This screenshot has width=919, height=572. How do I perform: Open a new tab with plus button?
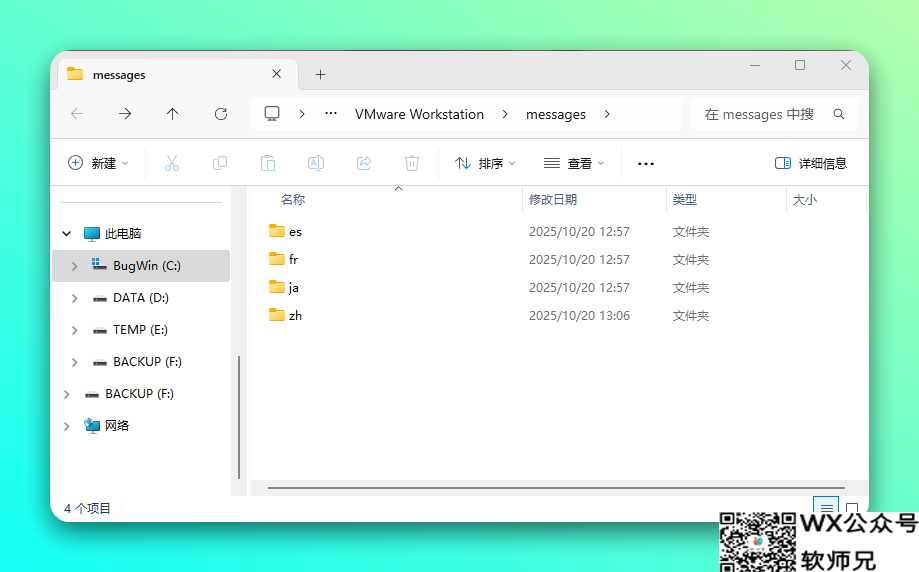320,74
